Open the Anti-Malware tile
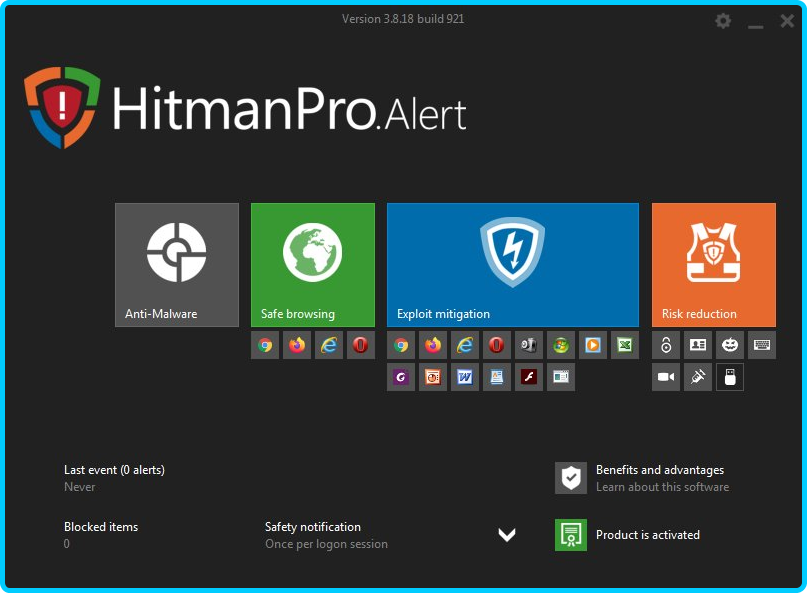The image size is (807, 593). 177,264
